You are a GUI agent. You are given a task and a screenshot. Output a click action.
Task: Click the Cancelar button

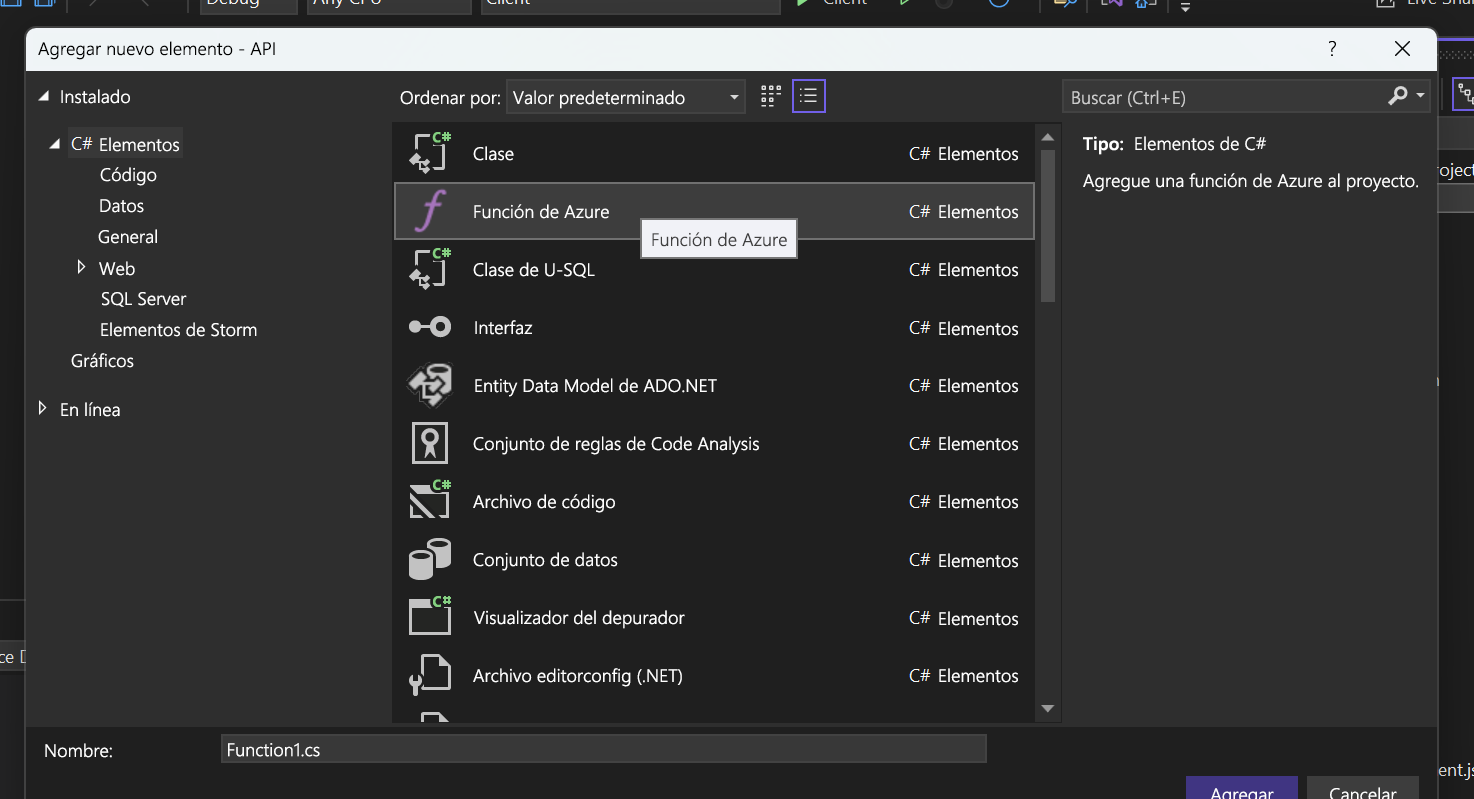(1362, 792)
